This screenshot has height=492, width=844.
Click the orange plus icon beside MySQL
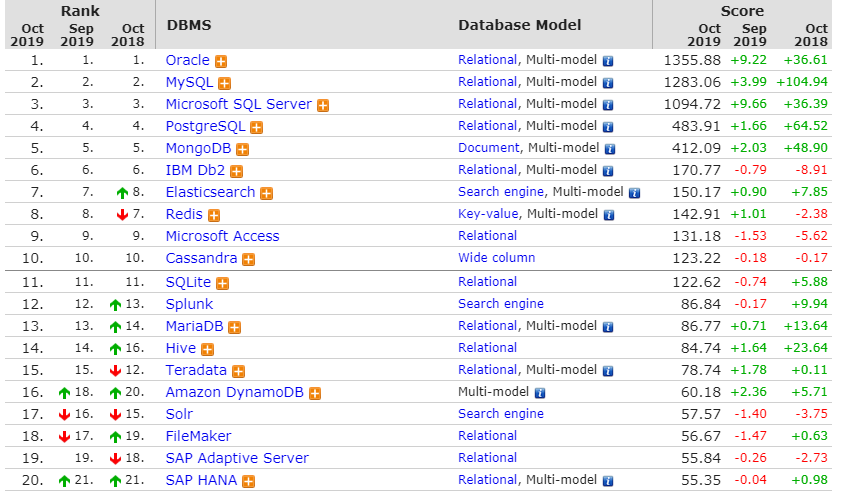[225, 83]
